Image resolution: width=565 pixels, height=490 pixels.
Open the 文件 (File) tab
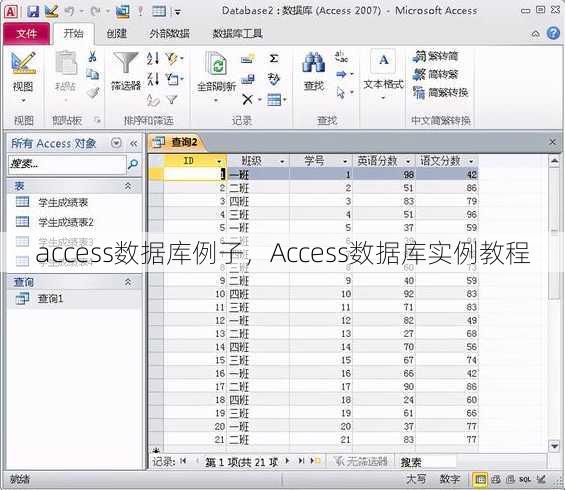(x=26, y=34)
